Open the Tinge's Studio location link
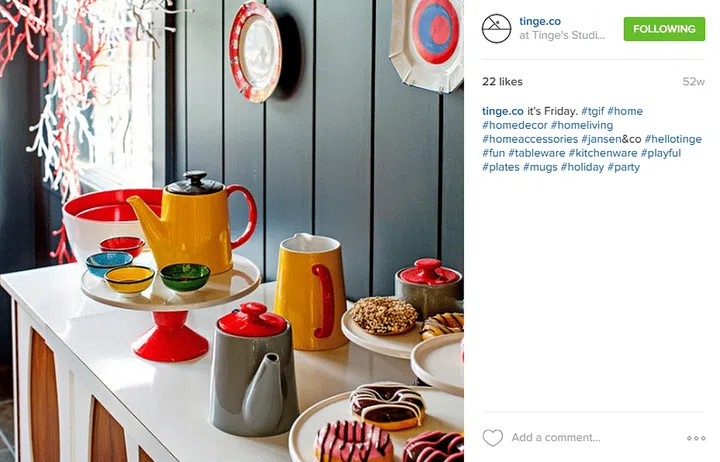The height and width of the screenshot is (462, 720). [x=562, y=35]
